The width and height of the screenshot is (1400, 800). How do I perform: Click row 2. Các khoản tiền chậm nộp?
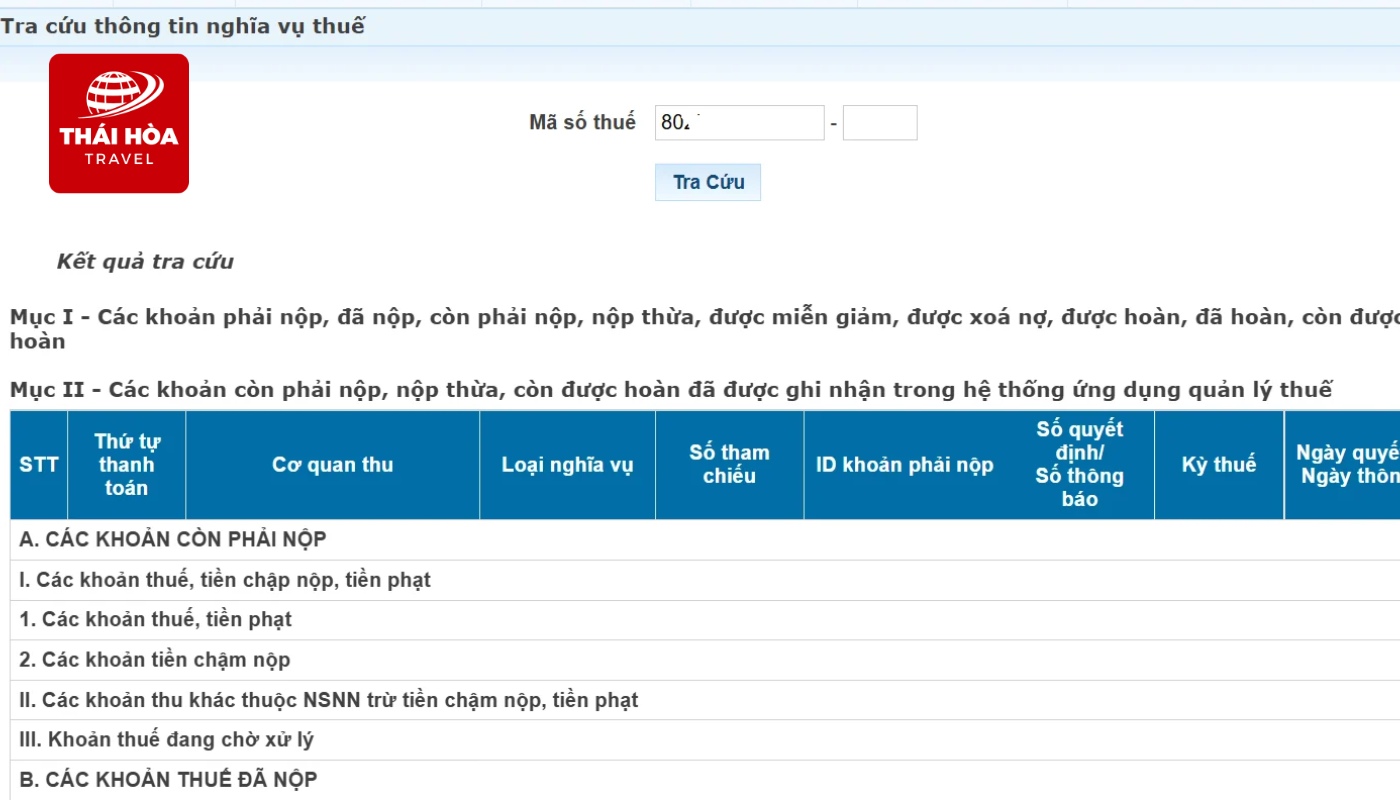click(x=705, y=660)
